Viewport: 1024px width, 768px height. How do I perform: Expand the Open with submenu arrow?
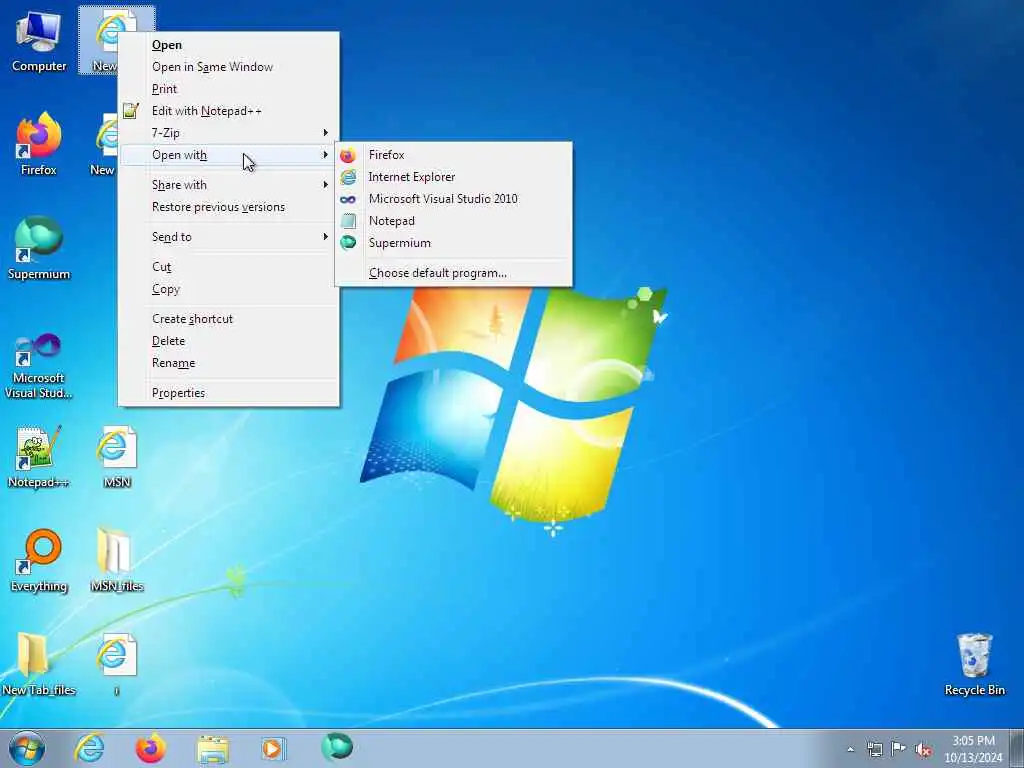coord(325,155)
